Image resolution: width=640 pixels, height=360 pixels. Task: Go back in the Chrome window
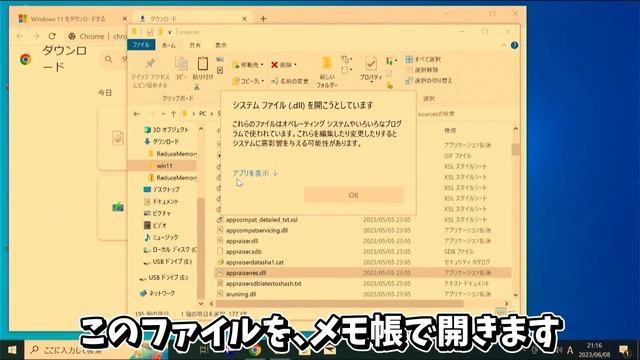(x=20, y=36)
